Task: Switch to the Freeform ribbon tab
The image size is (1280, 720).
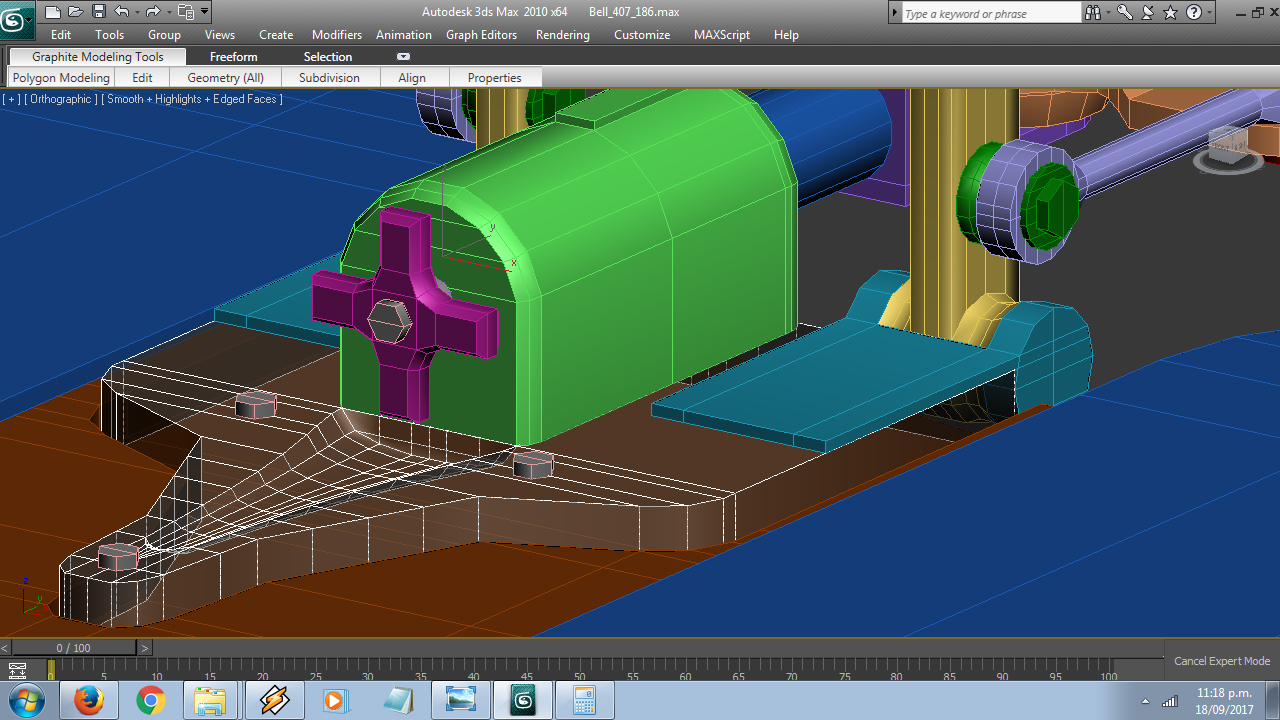Action: (233, 57)
